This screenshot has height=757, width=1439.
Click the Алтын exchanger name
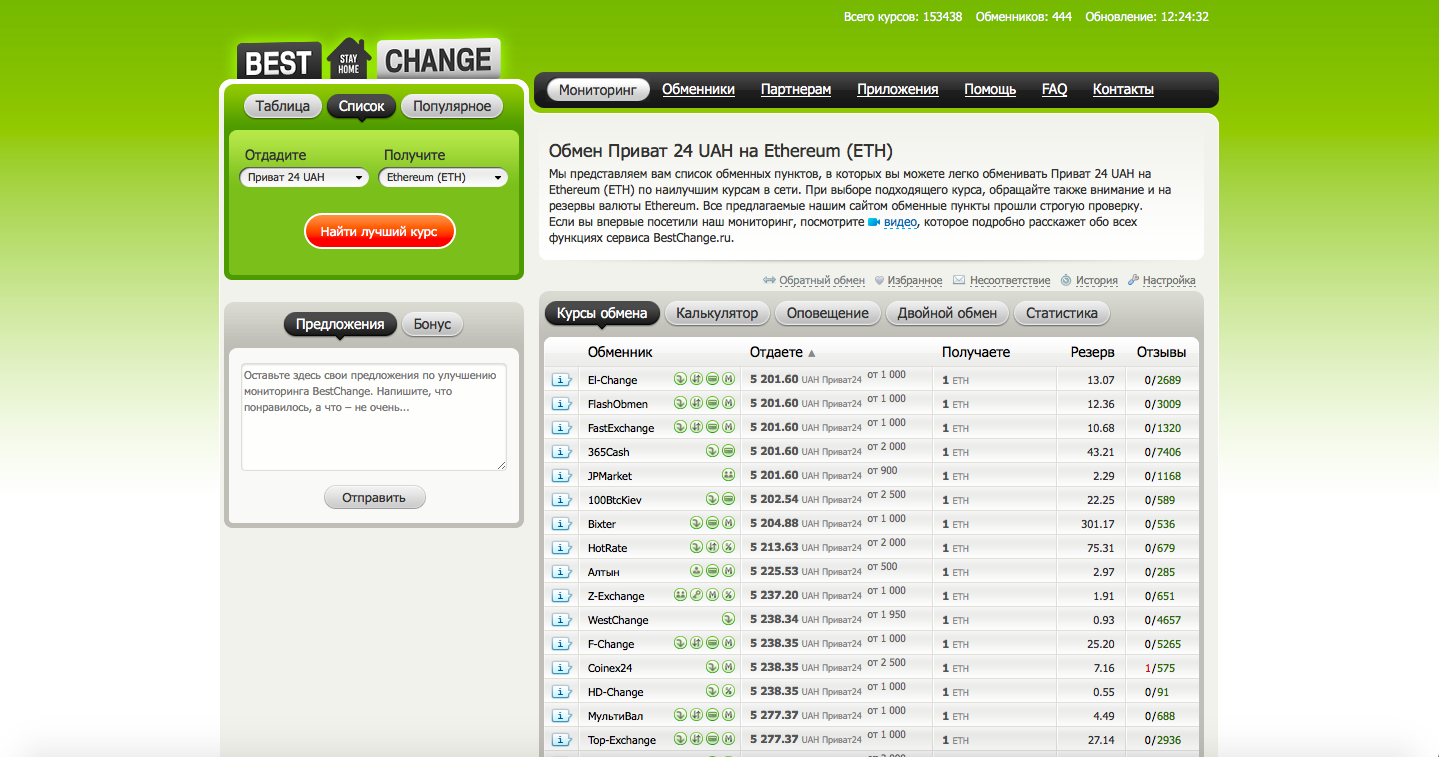coord(604,573)
